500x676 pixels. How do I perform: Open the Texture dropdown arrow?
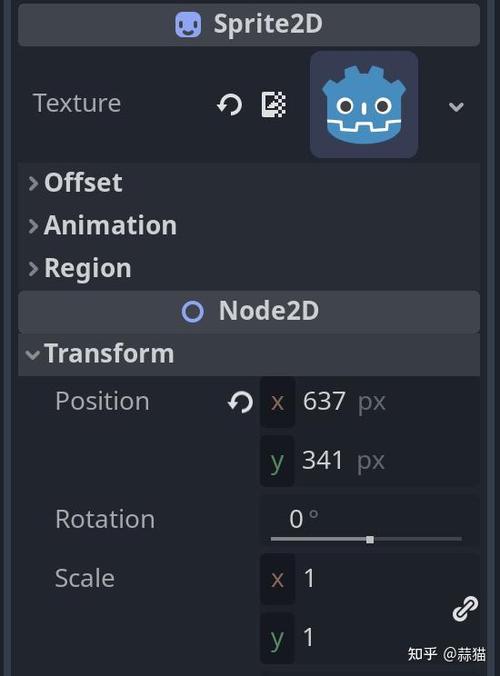(456, 106)
